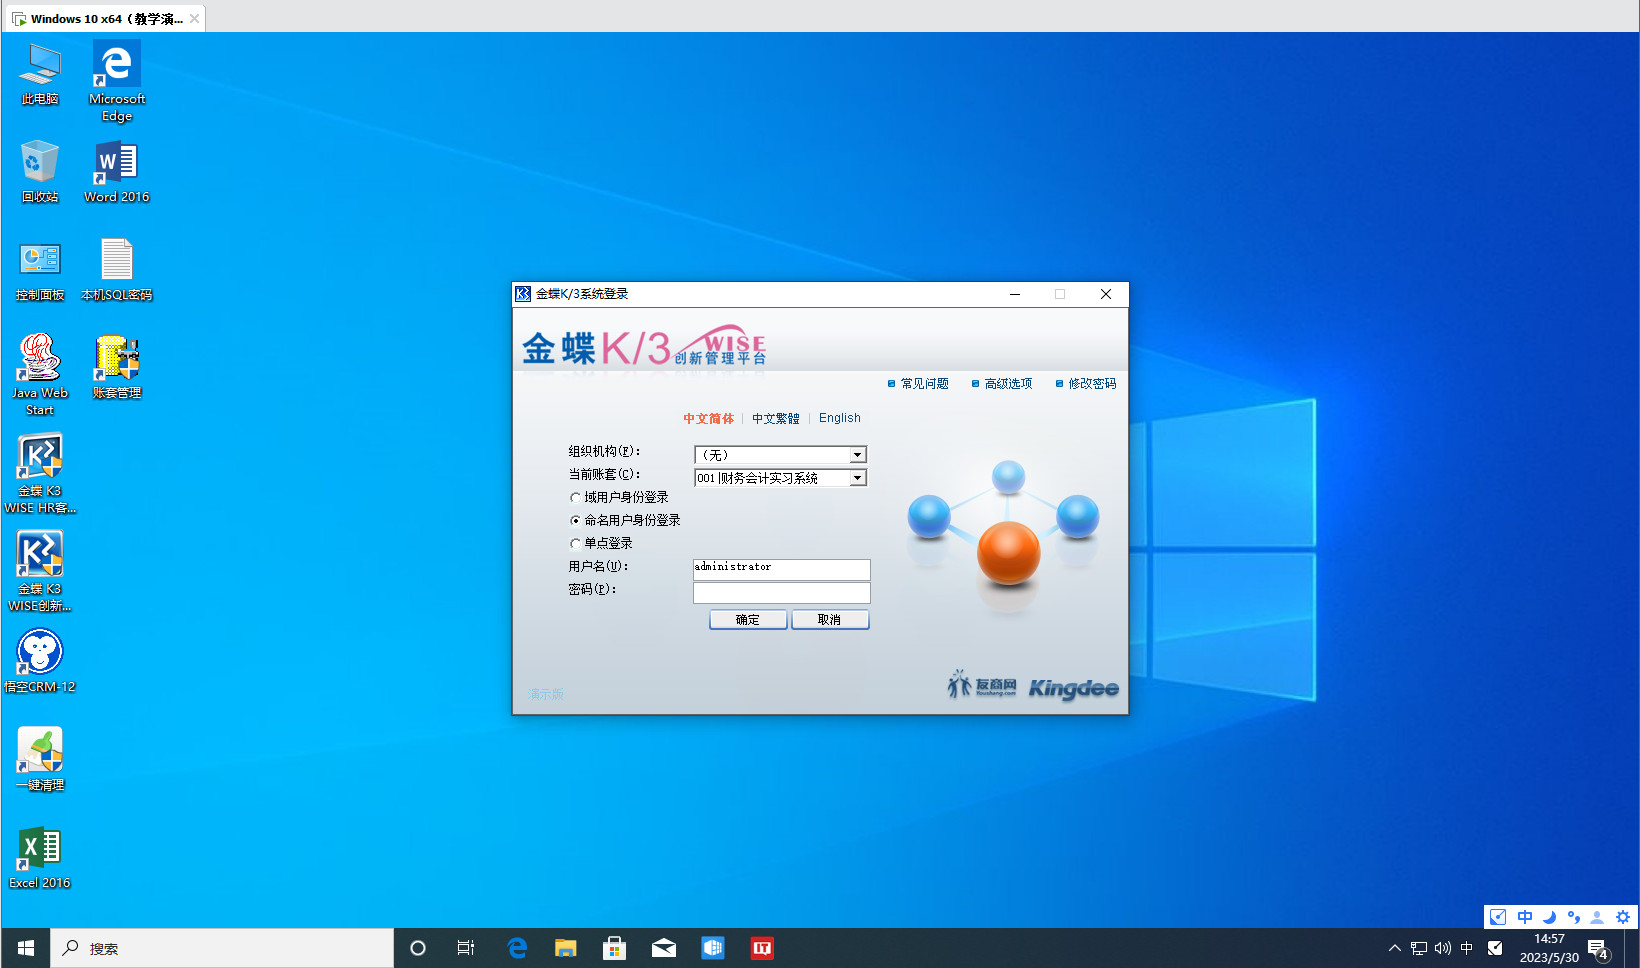Toggle the IME 中 language mode button

[x=1525, y=917]
